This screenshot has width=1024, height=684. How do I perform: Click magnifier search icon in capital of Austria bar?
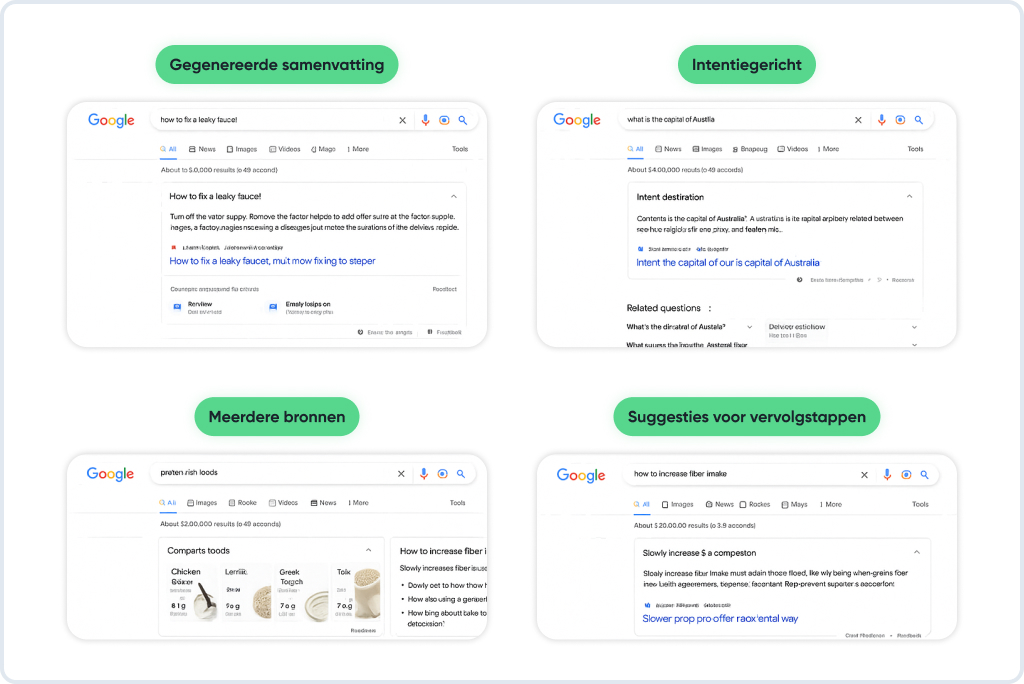pos(919,120)
